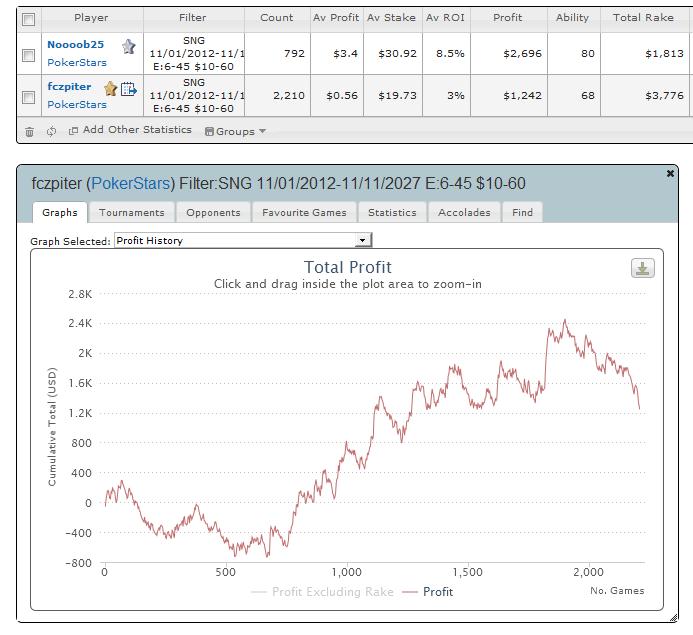Sort by the Count column header
Image resolution: width=693 pixels, height=635 pixels.
(277, 18)
